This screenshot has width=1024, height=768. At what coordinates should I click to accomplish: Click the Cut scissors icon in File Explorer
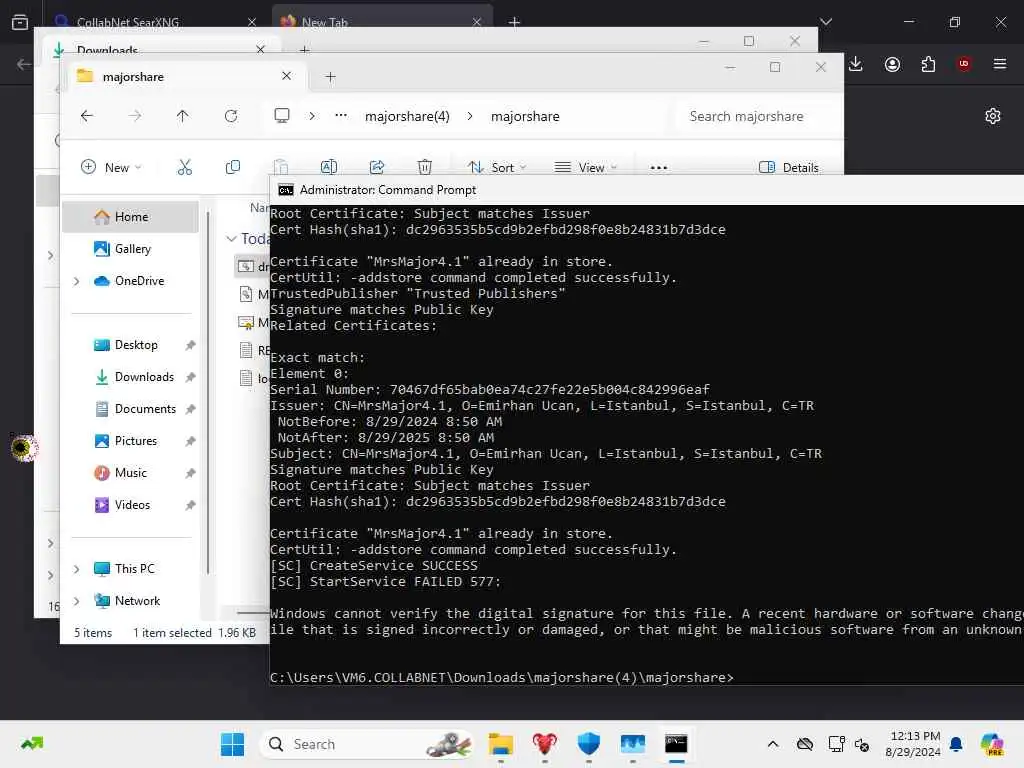coord(185,167)
